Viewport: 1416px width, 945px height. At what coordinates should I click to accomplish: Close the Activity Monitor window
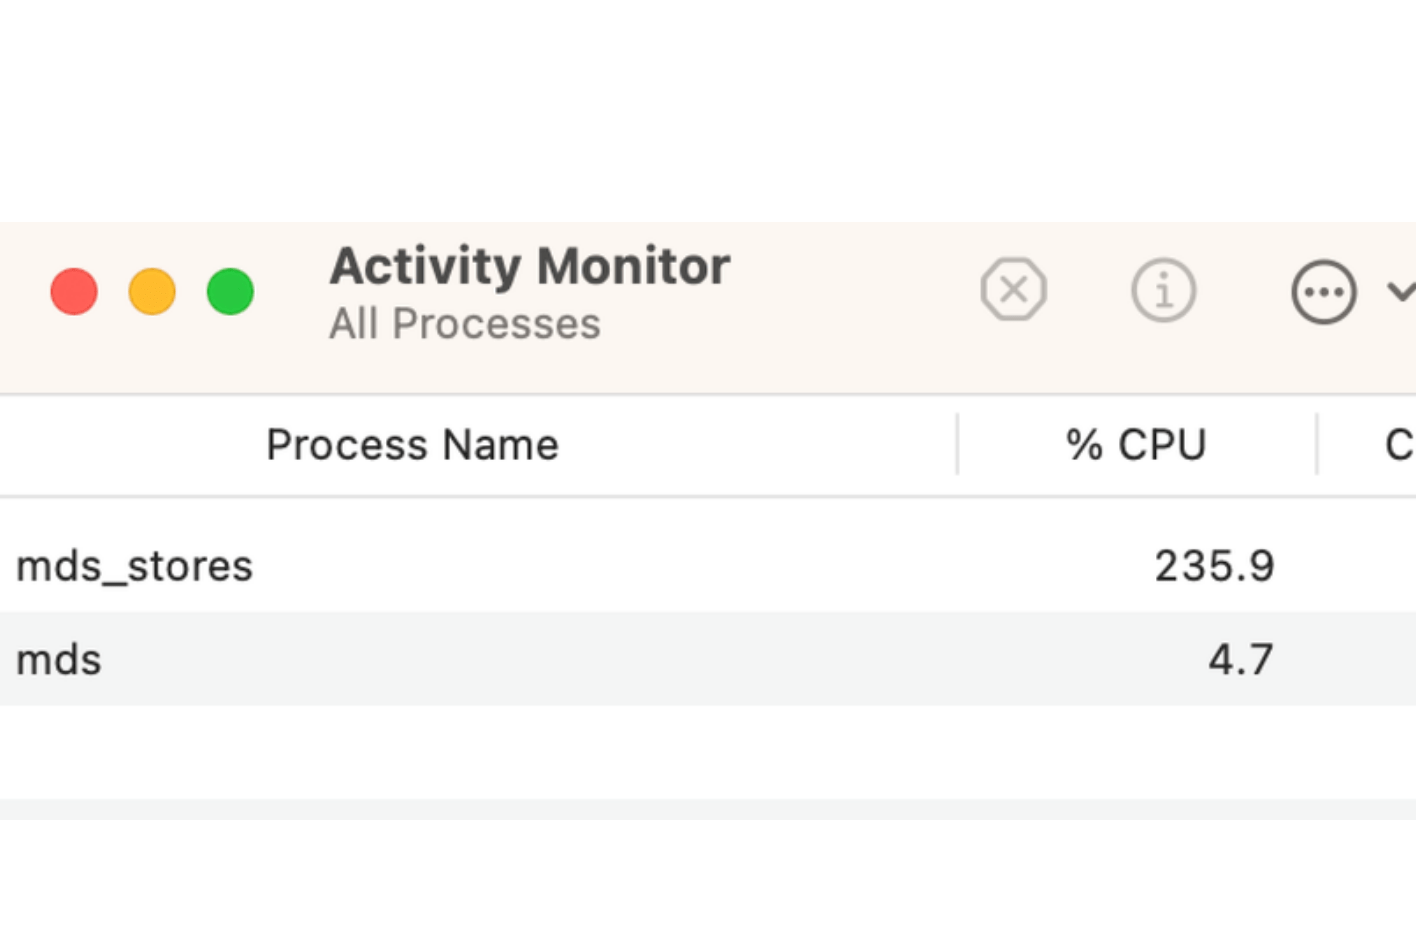pyautogui.click(x=74, y=292)
